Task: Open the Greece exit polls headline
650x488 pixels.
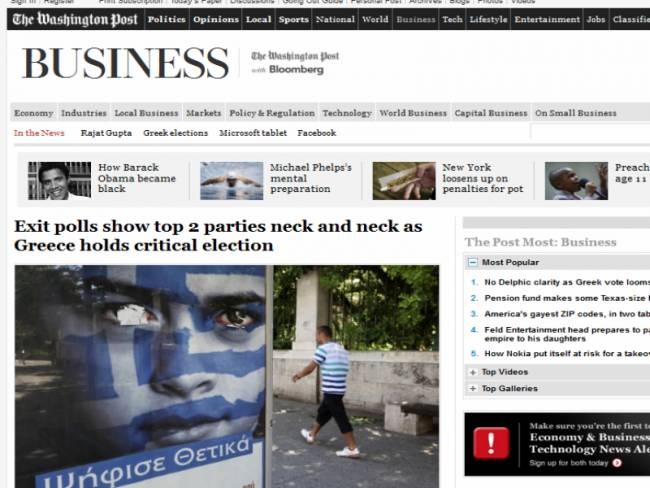Action: [x=217, y=236]
